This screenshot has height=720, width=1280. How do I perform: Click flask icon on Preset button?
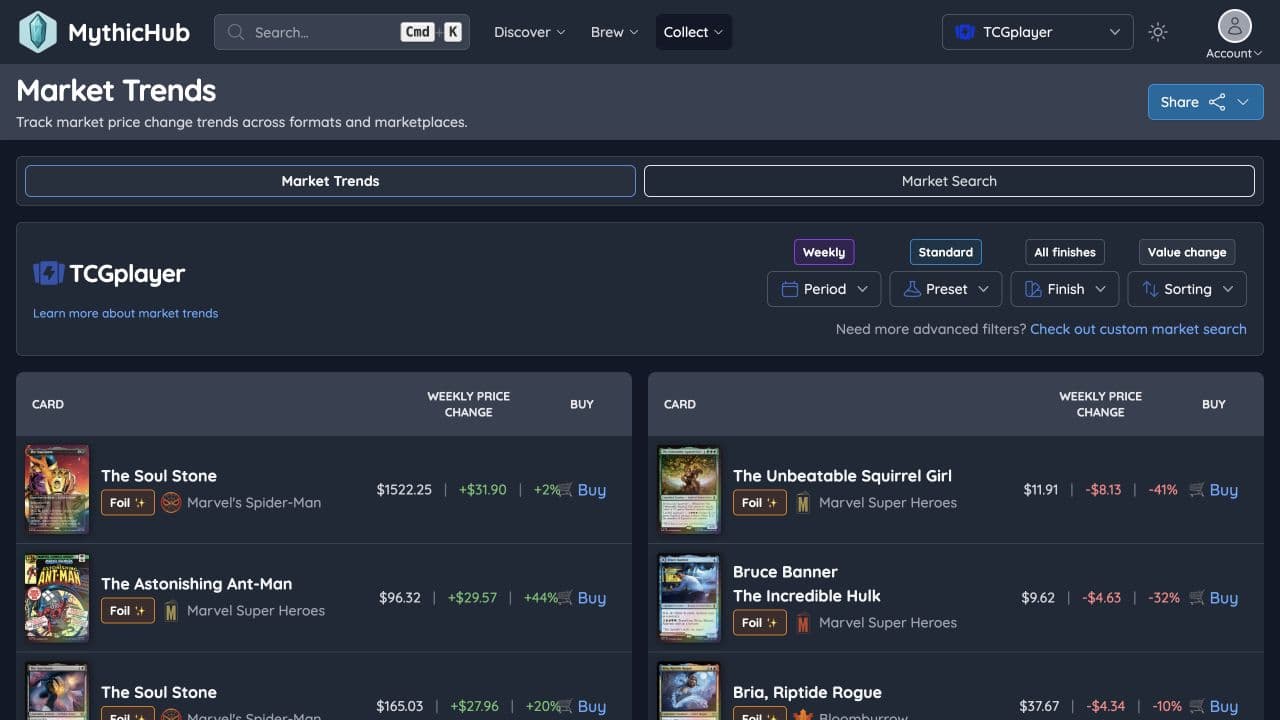point(911,289)
